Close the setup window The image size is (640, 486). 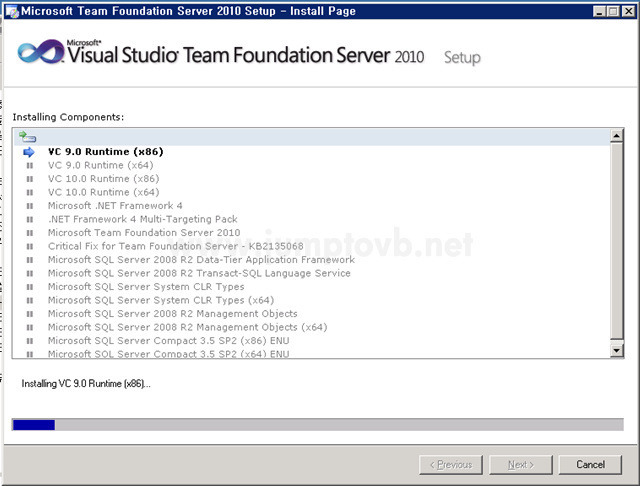tap(629, 11)
